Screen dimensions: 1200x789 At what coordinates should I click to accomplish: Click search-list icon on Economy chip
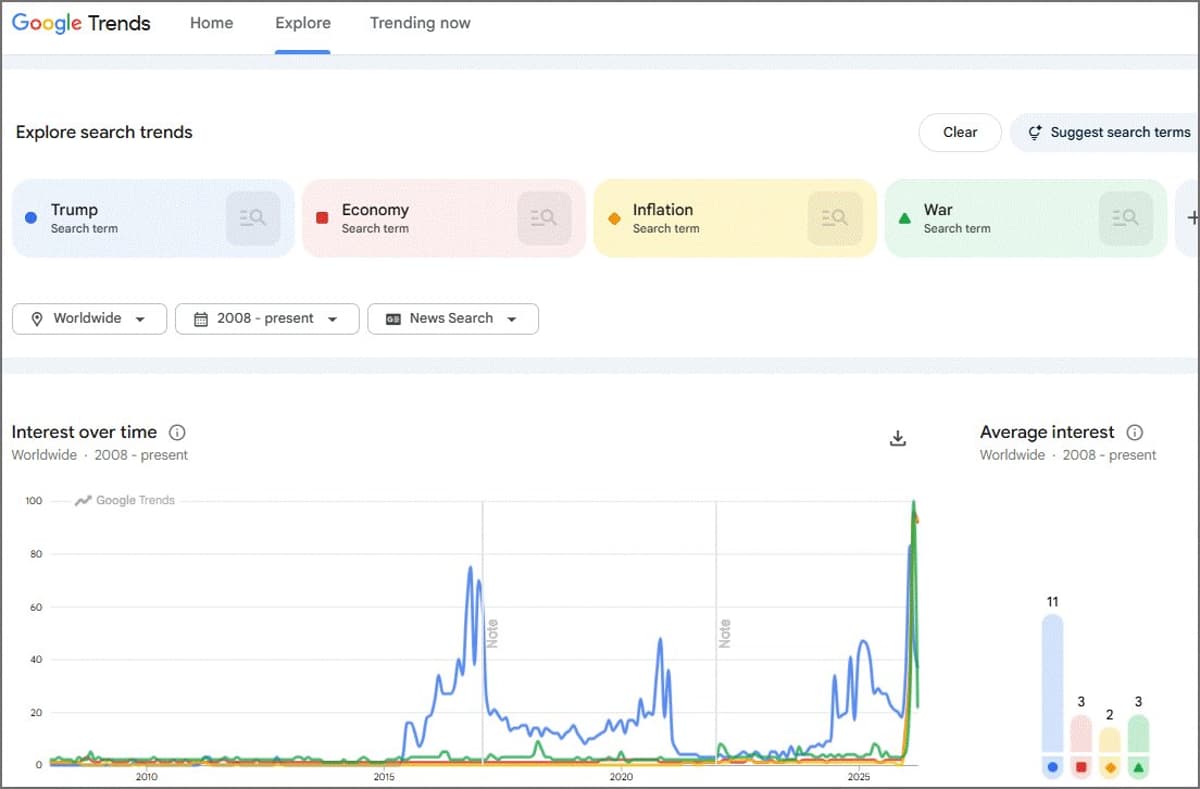click(544, 218)
